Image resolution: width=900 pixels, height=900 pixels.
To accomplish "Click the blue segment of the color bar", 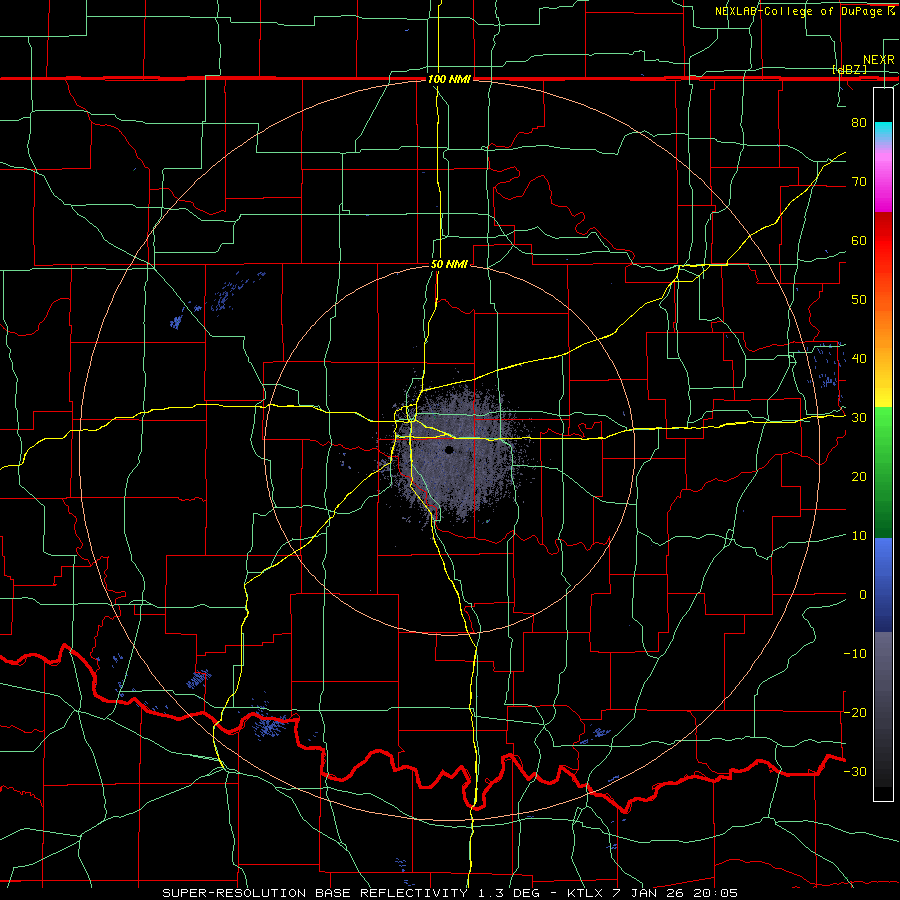I will click(883, 585).
